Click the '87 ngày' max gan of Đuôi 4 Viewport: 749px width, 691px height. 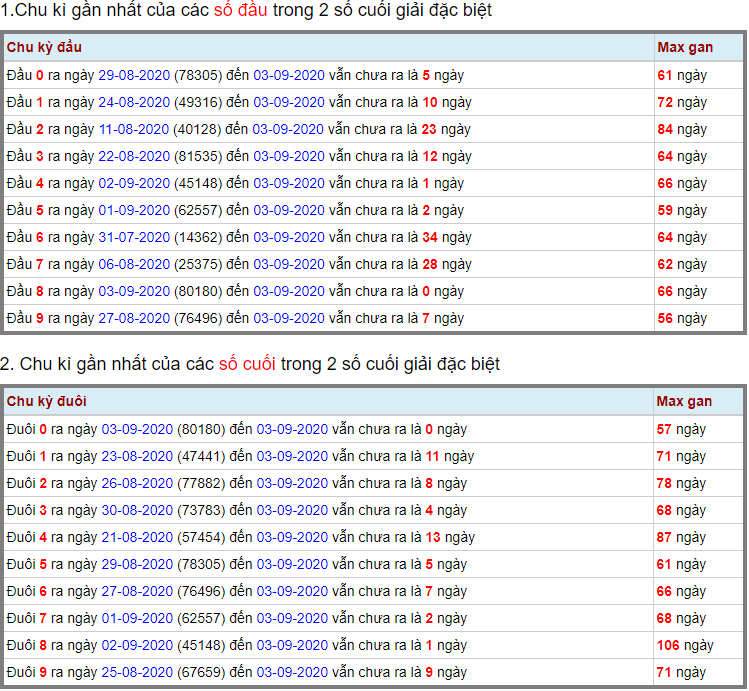click(x=681, y=537)
